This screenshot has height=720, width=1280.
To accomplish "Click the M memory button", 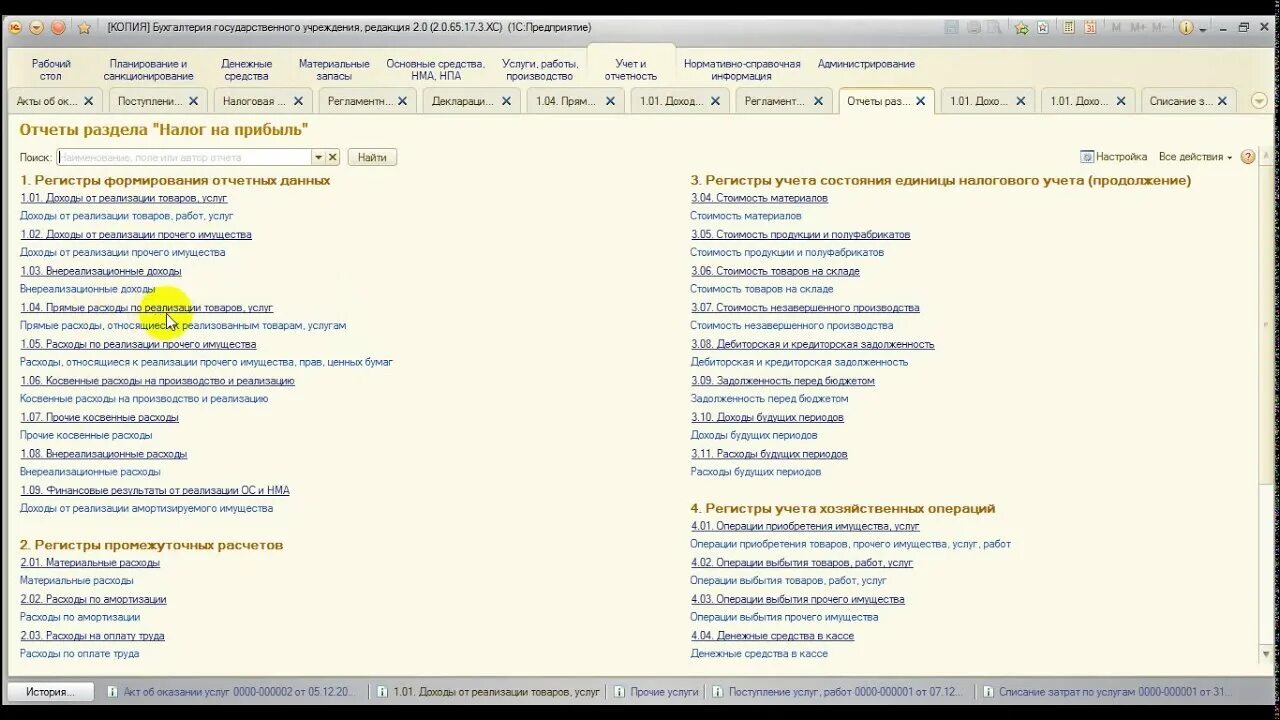I will [1116, 28].
